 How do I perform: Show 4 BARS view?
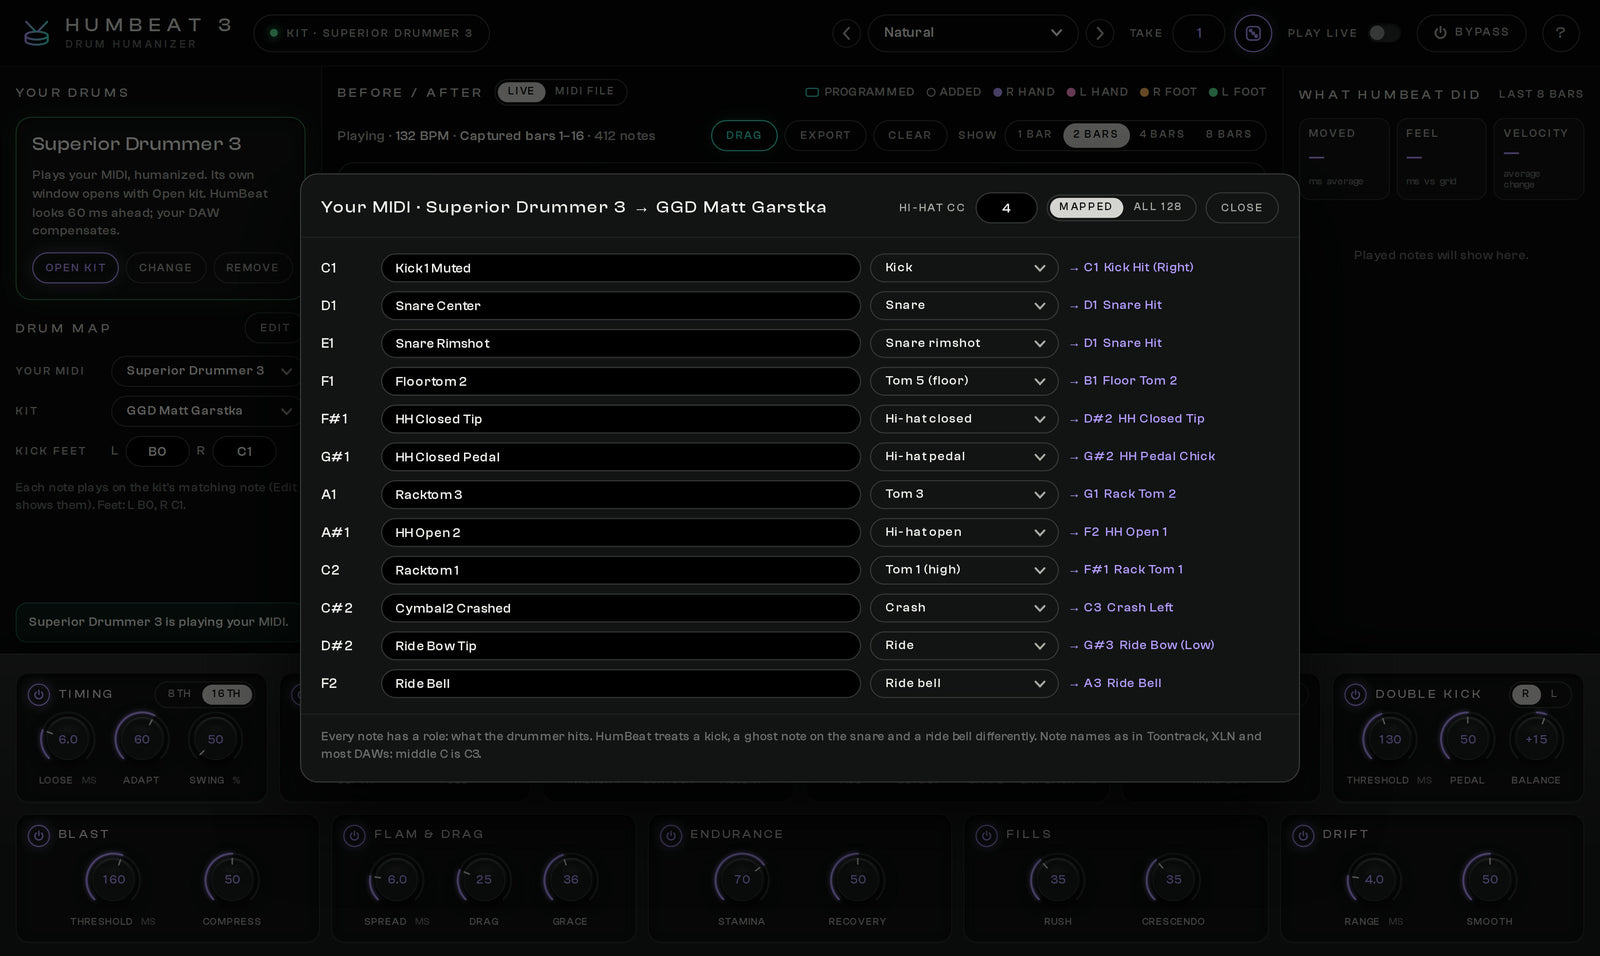[1162, 135]
